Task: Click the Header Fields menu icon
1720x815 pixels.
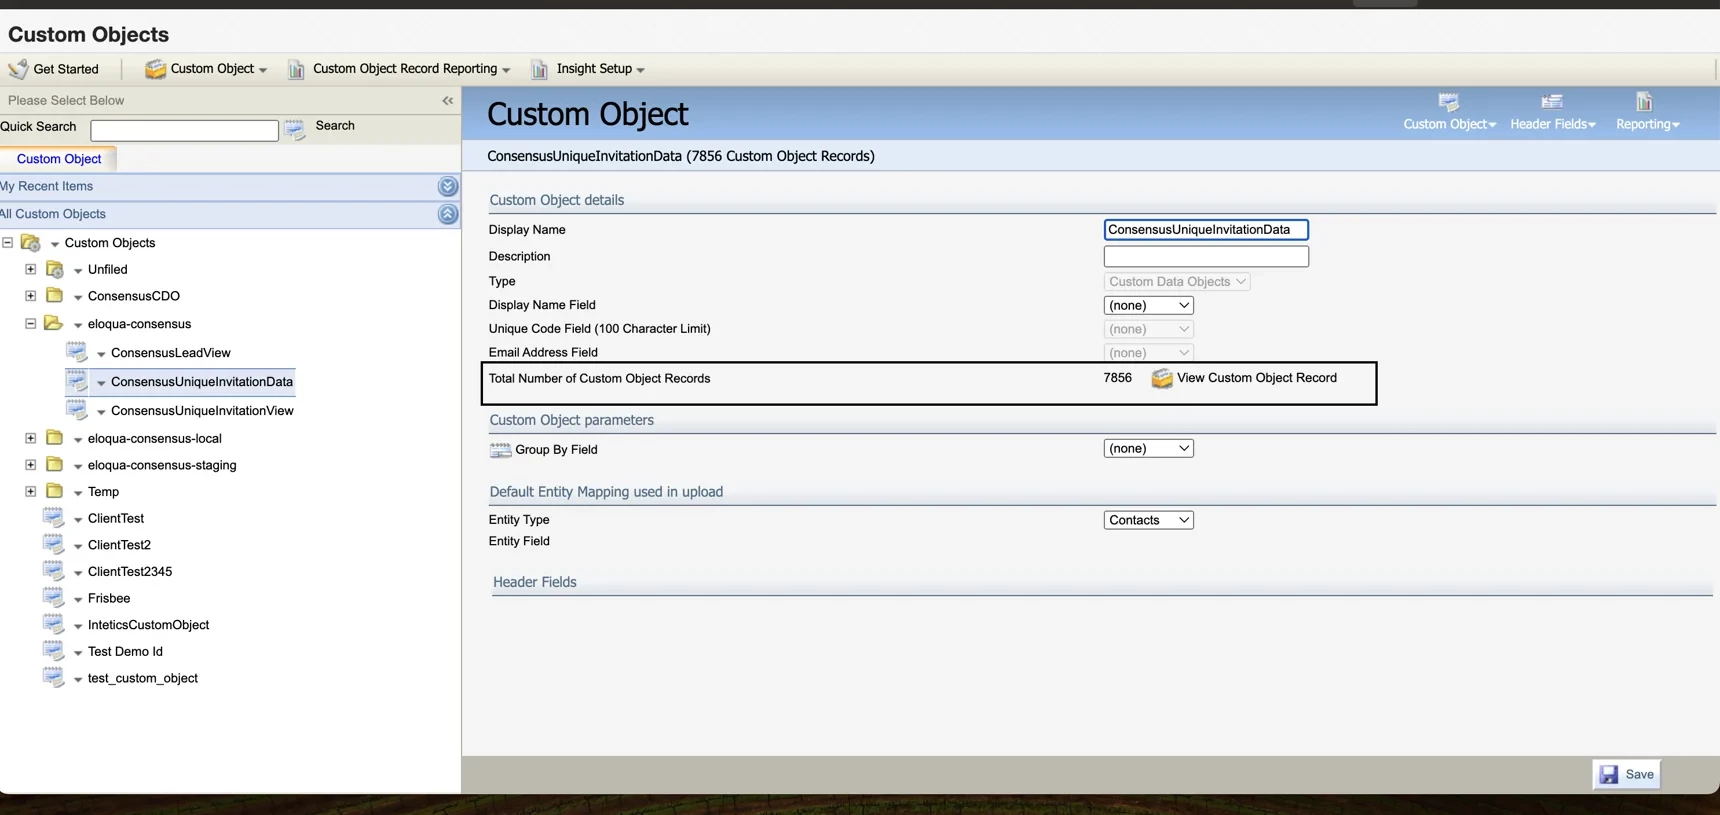Action: click(x=1552, y=102)
